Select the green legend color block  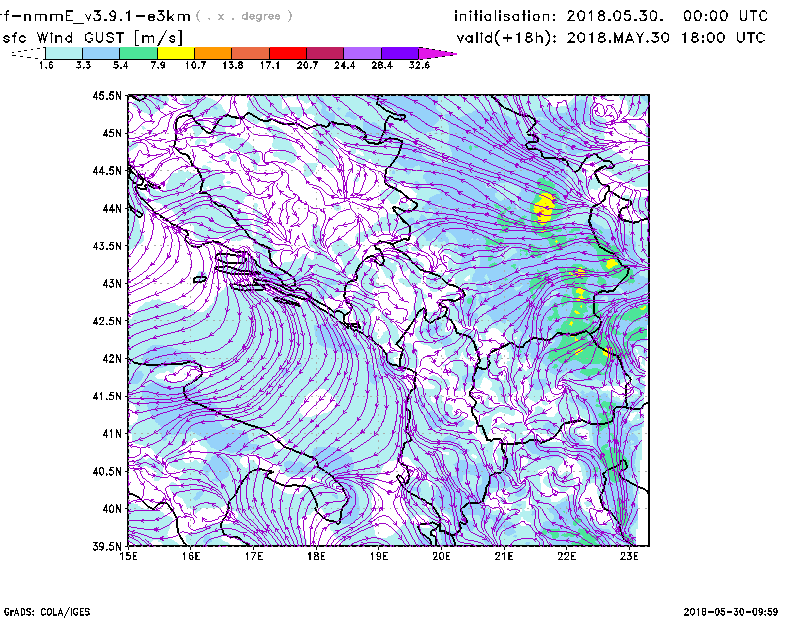click(139, 53)
